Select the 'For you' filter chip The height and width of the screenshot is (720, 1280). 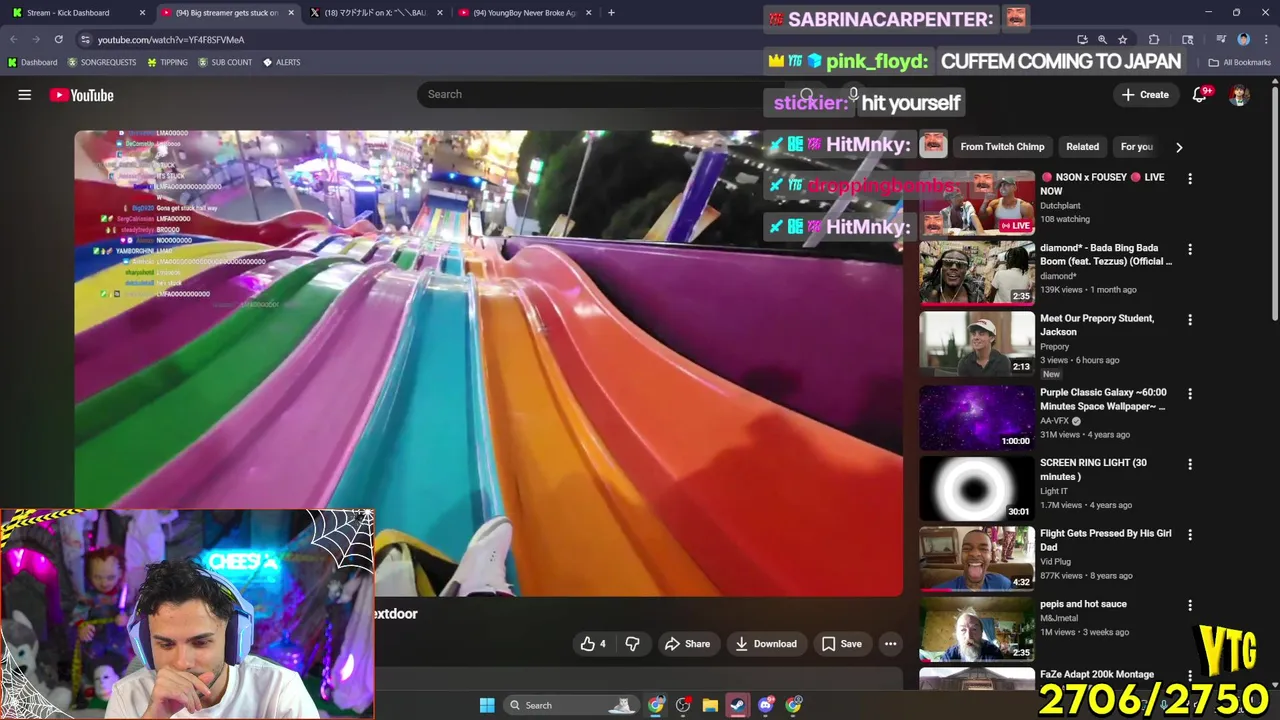[1136, 147]
